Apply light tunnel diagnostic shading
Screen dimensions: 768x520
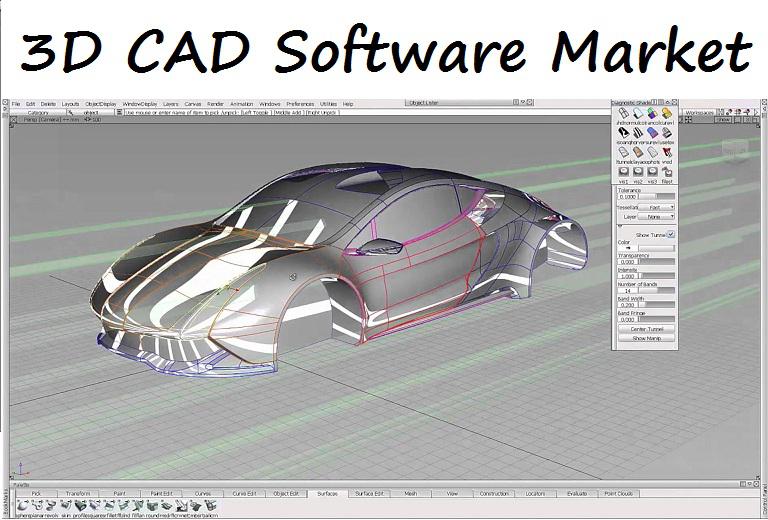623,152
